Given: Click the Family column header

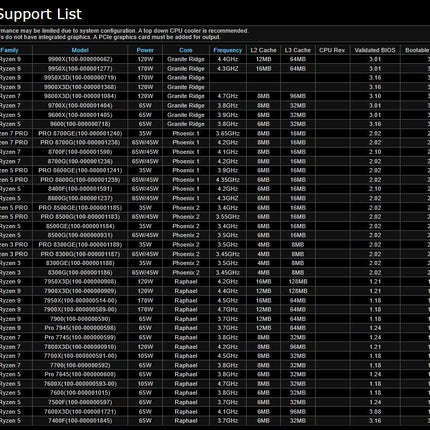Looking at the screenshot, I should (x=9, y=50).
